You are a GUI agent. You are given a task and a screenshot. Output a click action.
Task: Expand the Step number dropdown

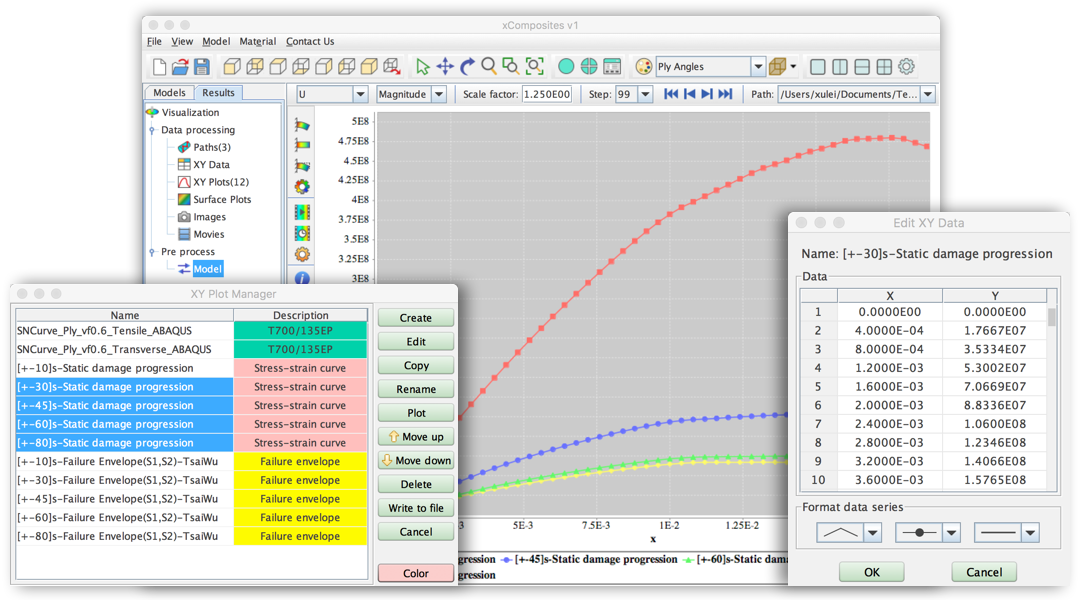coord(645,94)
